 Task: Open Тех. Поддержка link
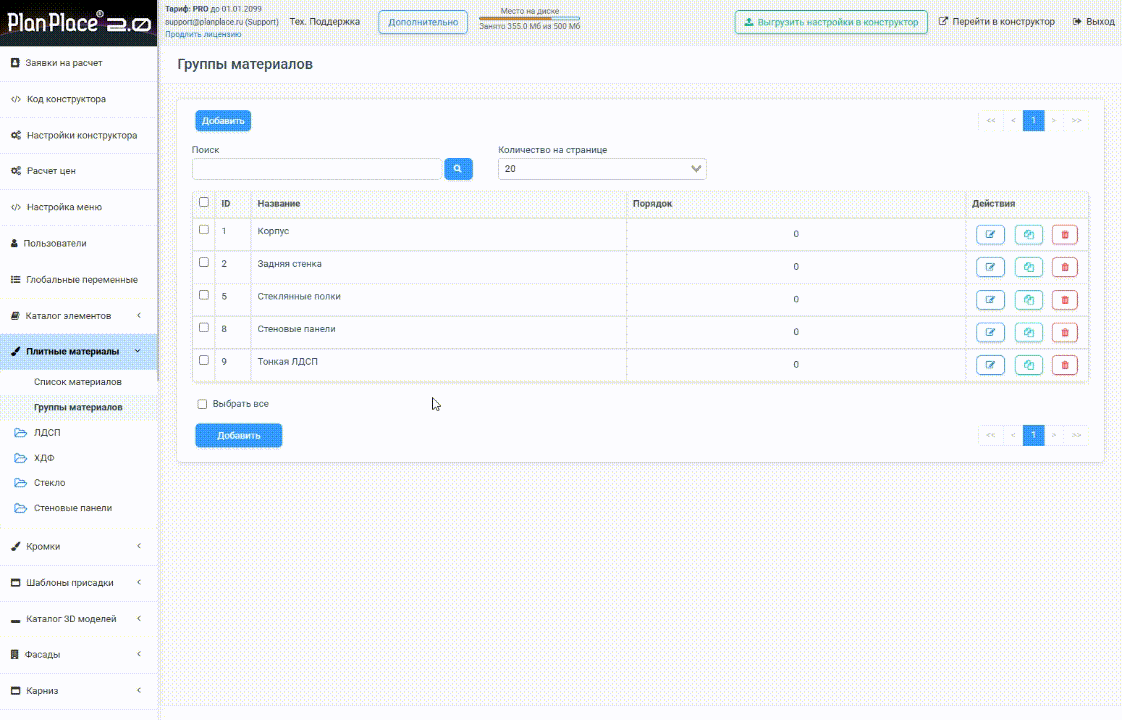click(325, 21)
